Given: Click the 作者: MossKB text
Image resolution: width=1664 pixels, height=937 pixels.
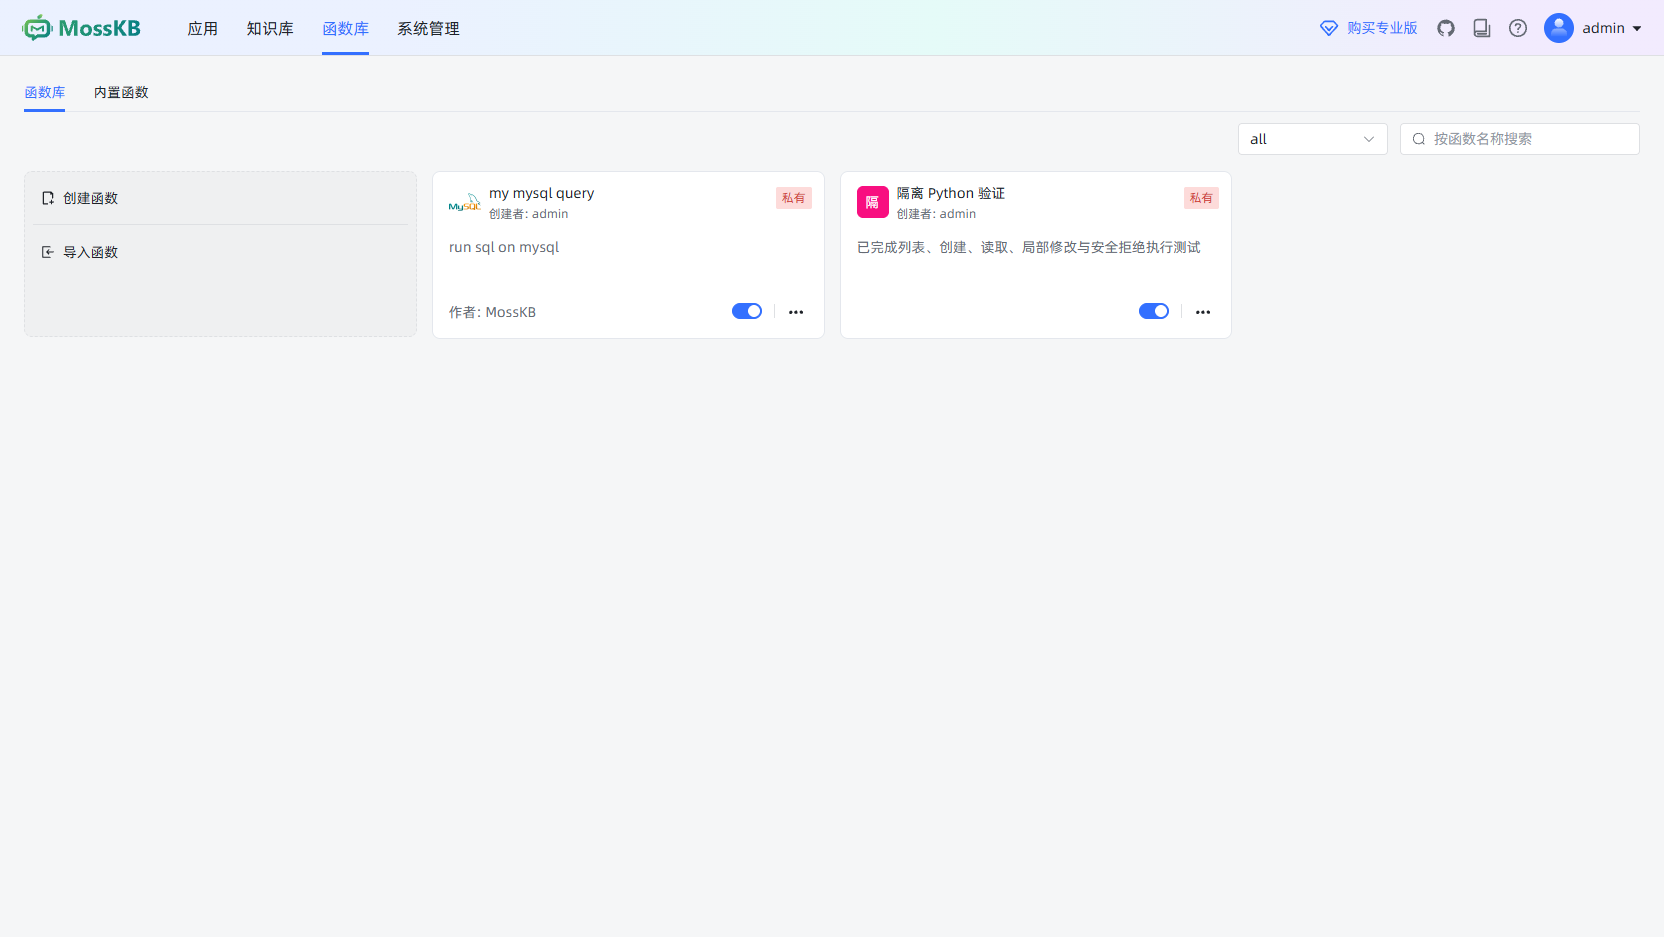Looking at the screenshot, I should click(492, 312).
